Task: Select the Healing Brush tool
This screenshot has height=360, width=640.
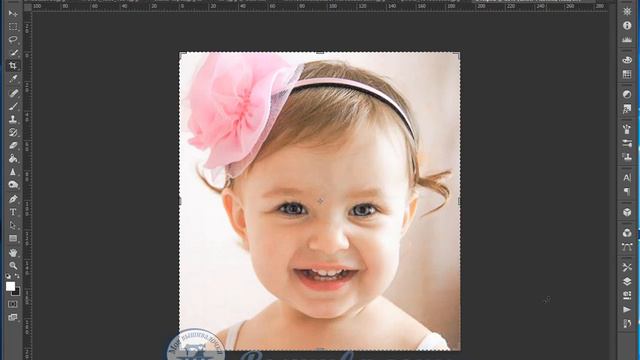Action: pyautogui.click(x=13, y=93)
